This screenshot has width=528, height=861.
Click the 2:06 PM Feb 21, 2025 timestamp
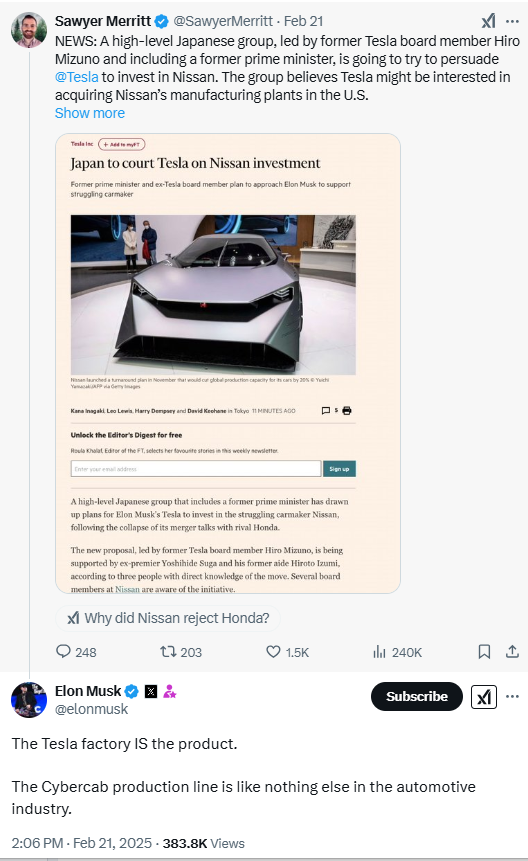pyautogui.click(x=81, y=843)
